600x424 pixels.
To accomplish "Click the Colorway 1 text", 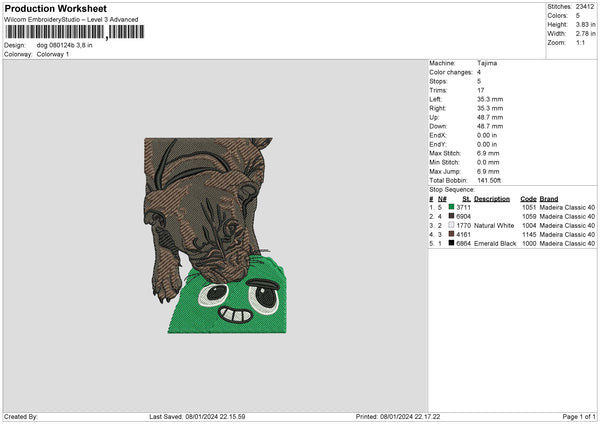I will (x=53, y=54).
